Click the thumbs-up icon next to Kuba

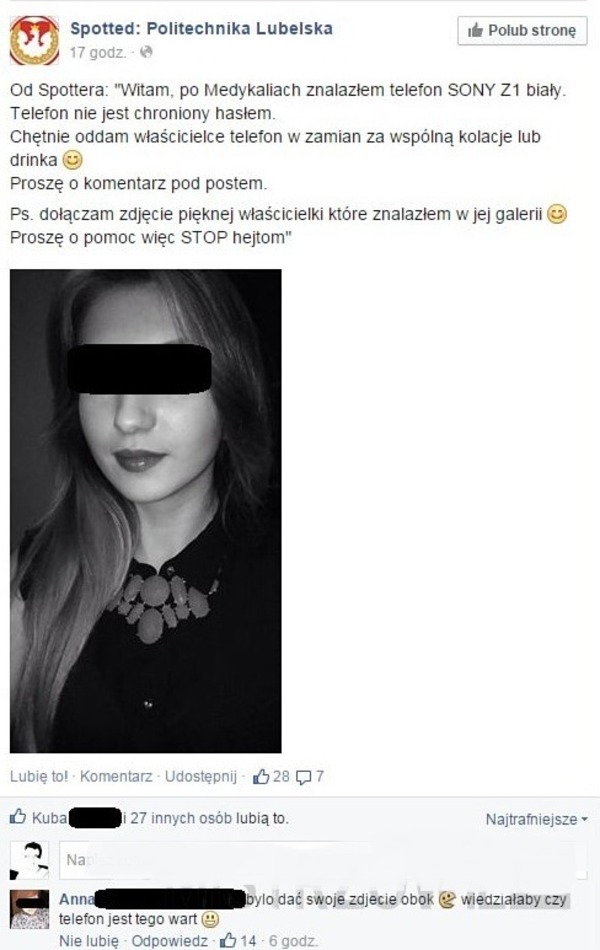point(18,817)
